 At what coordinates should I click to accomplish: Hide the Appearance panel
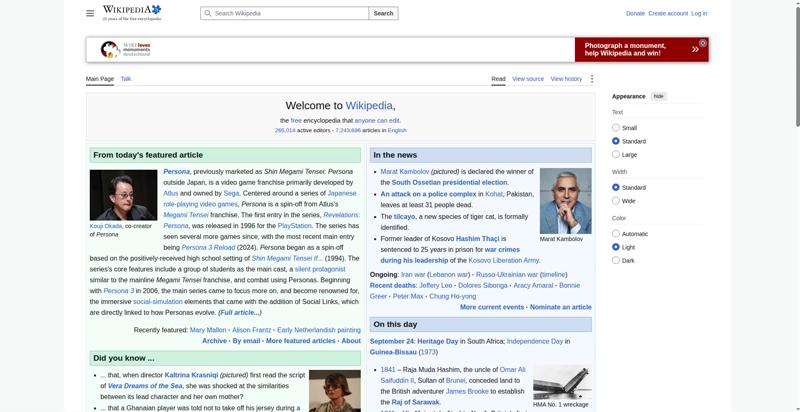659,96
